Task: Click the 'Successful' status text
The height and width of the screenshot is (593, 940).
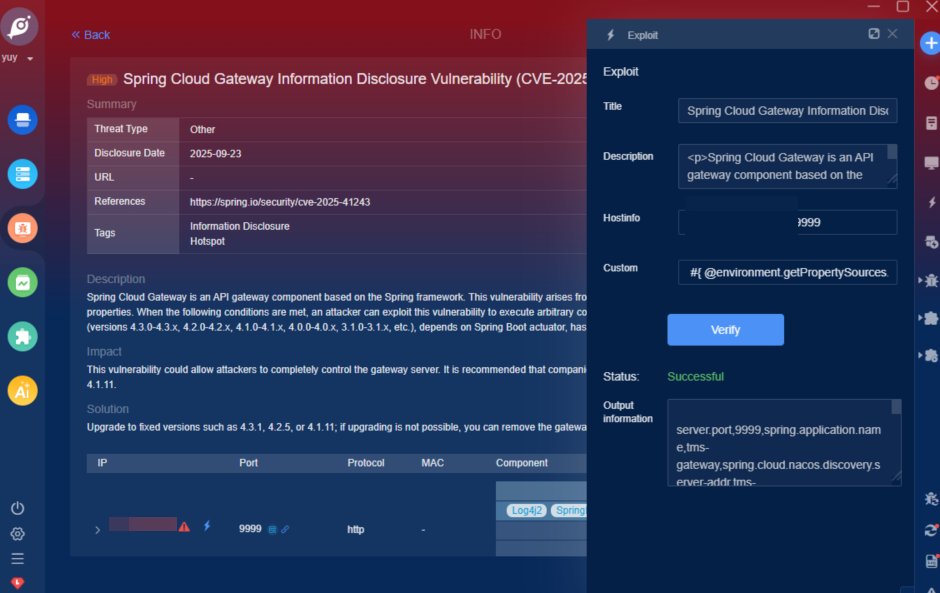Action: click(x=695, y=377)
